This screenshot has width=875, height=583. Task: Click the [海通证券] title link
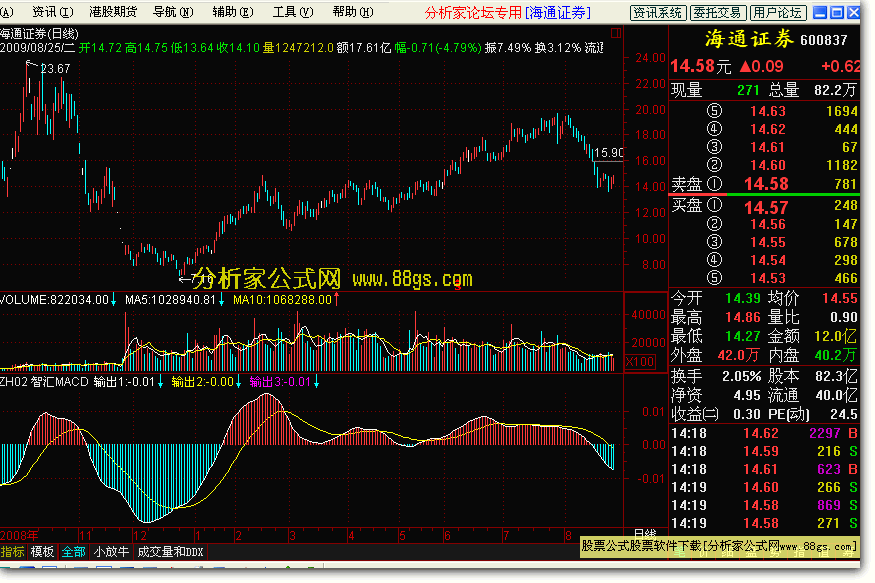pos(557,13)
